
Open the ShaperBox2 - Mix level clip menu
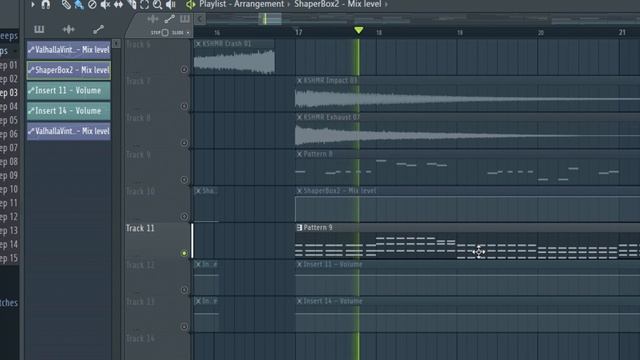299,191
